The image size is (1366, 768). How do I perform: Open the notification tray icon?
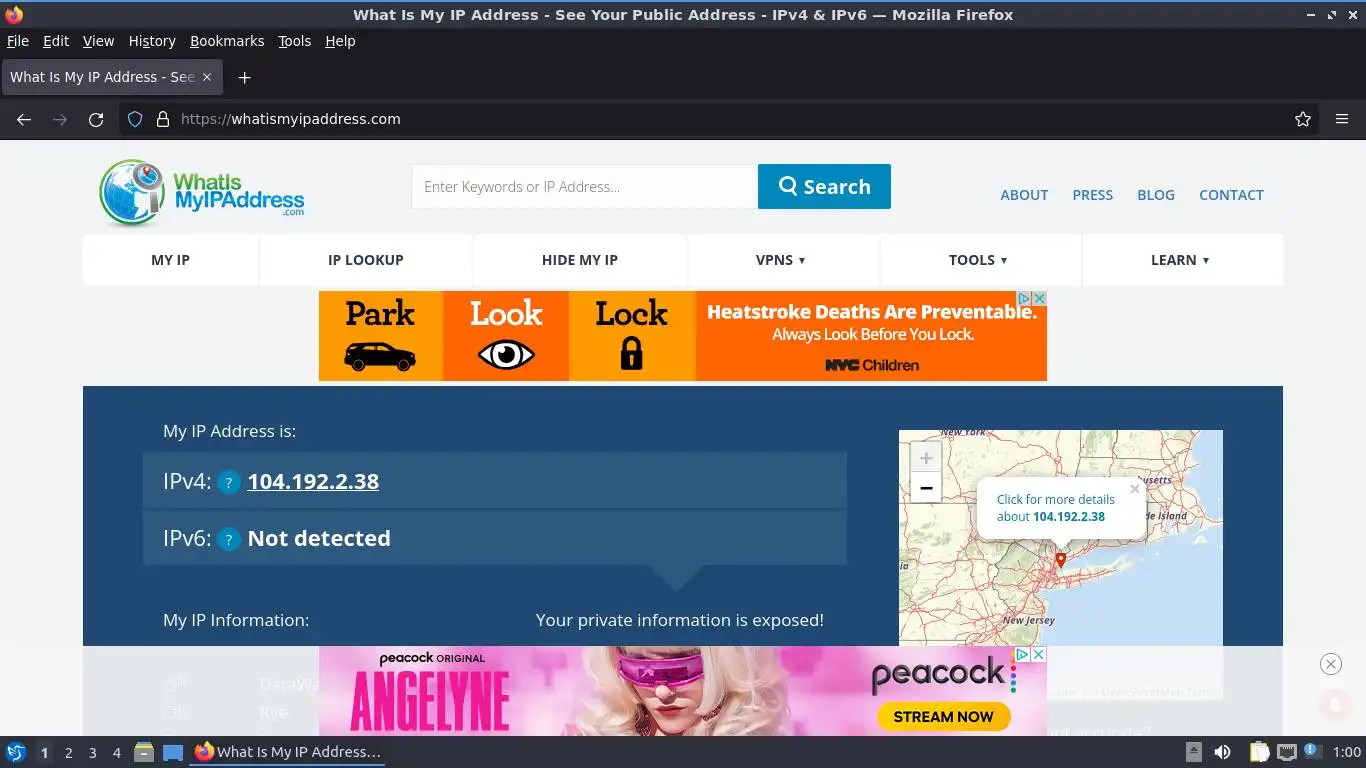1311,752
